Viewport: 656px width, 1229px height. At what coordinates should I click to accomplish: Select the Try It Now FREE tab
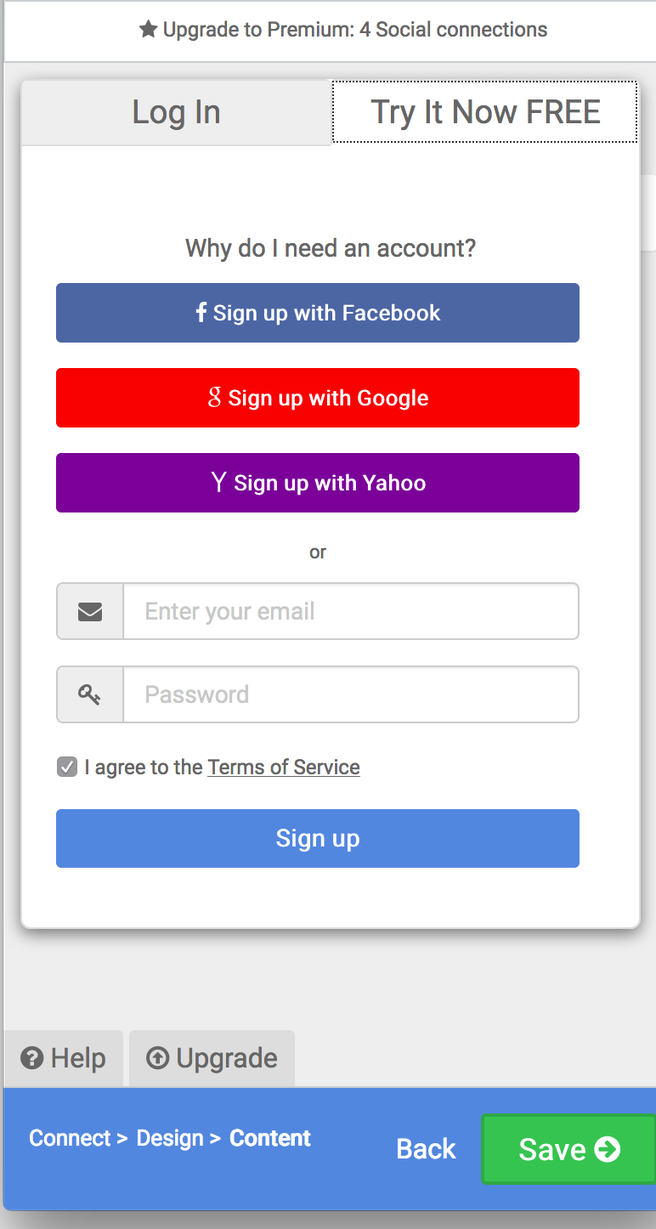485,112
